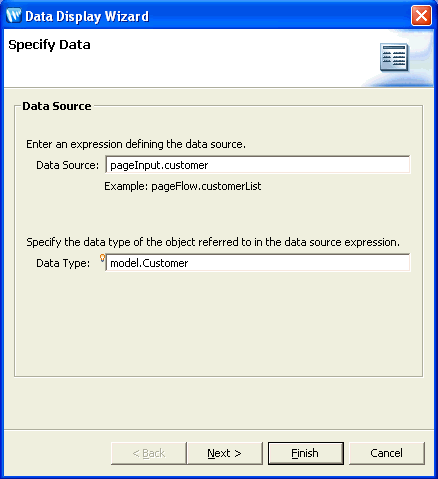438x479 pixels.
Task: Focus the Data Type field containing model.Customer
Action: (258, 263)
